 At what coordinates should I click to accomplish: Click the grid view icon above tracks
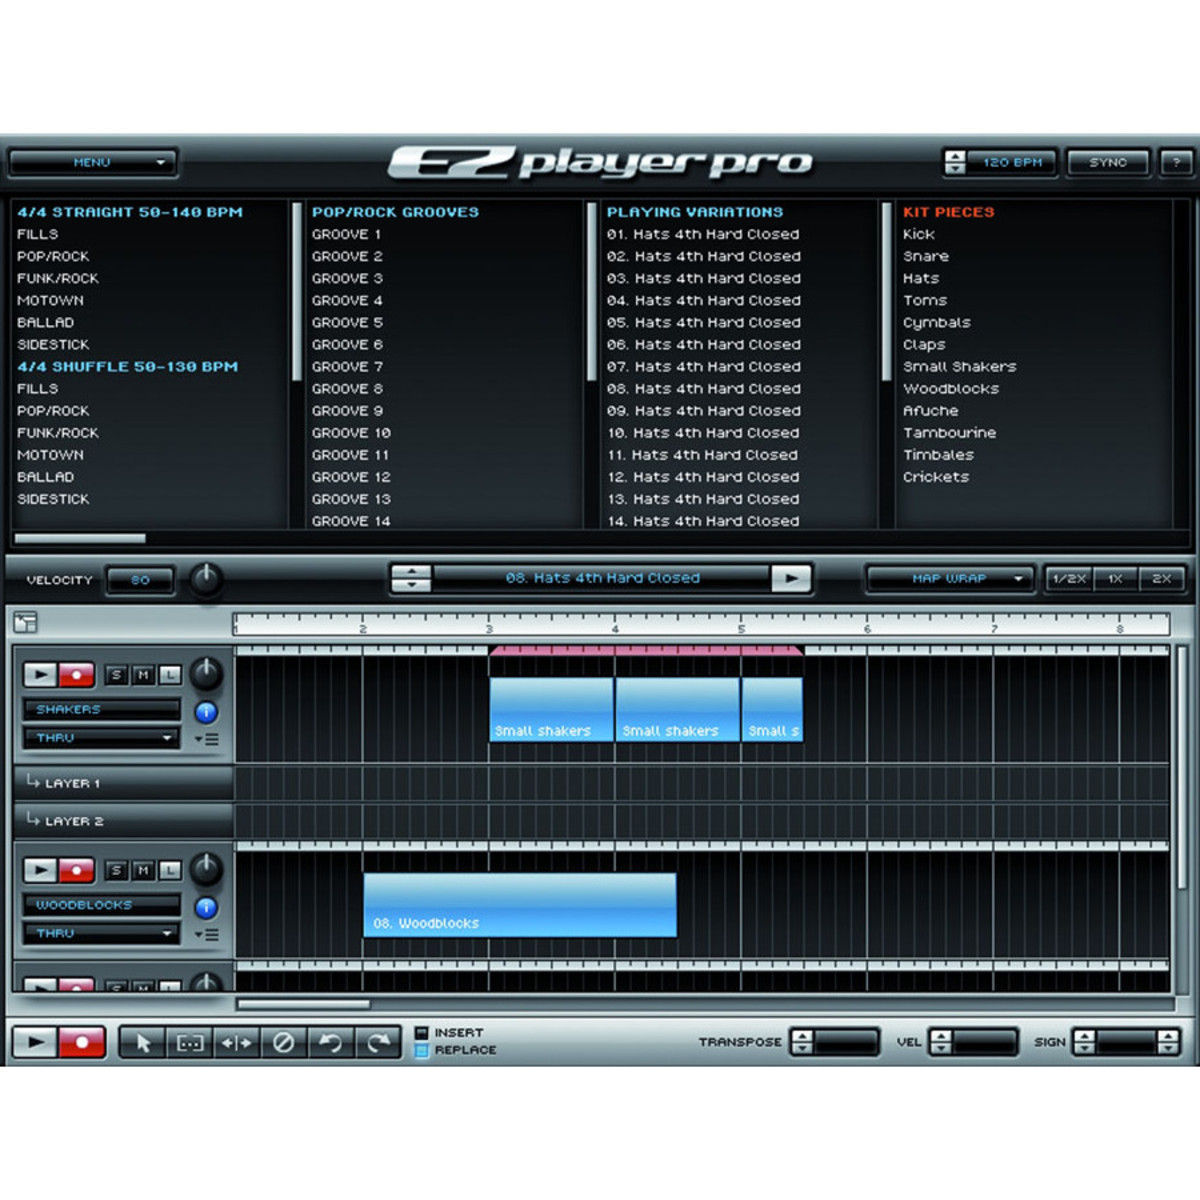(25, 624)
